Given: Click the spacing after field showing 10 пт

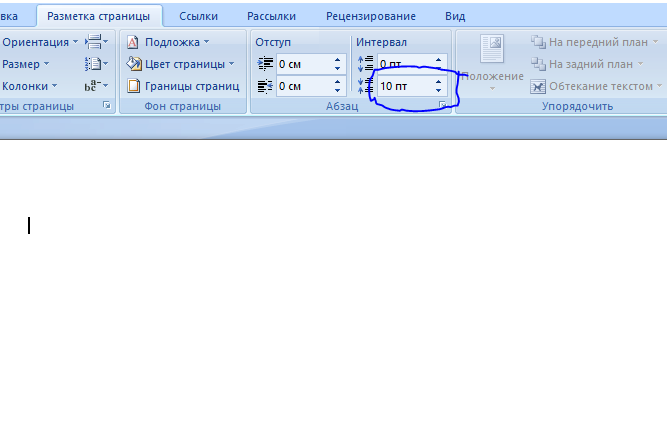Looking at the screenshot, I should pyautogui.click(x=404, y=87).
